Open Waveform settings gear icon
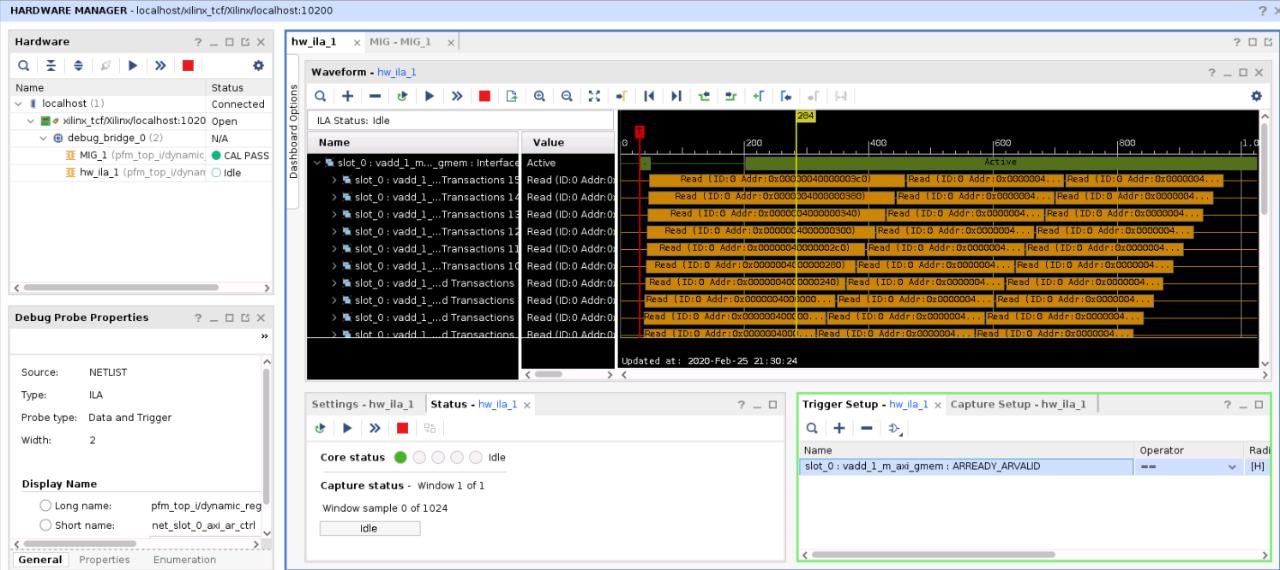Screen dimensions: 1280x570 click(1256, 96)
